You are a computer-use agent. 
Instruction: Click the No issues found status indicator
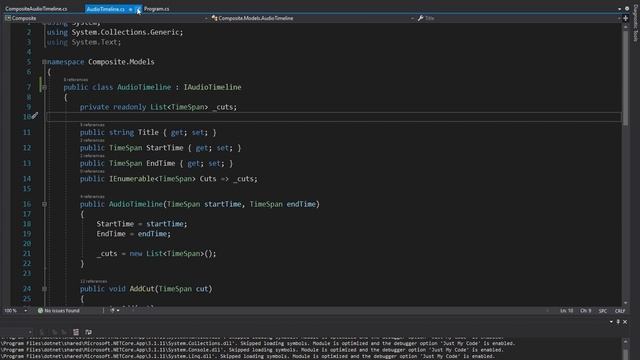(x=58, y=311)
